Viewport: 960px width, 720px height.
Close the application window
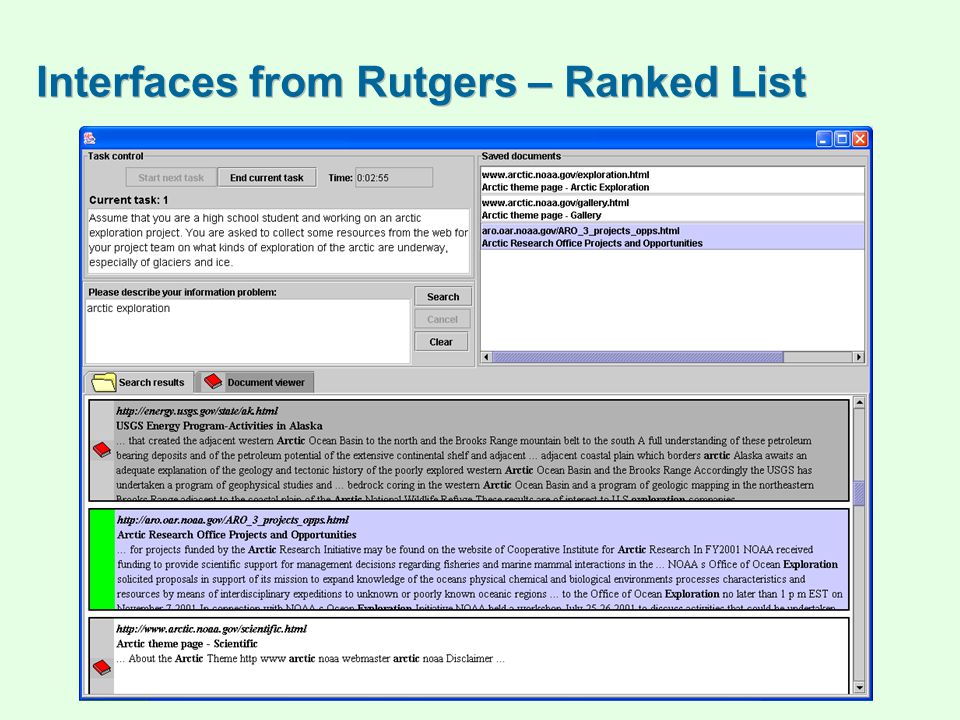pos(860,139)
